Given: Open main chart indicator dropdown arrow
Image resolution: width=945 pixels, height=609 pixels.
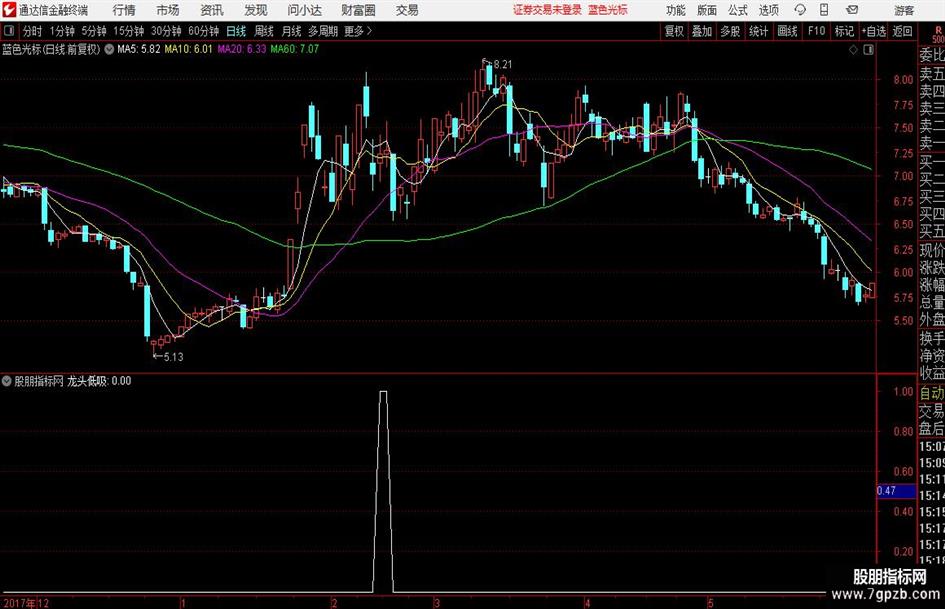Looking at the screenshot, I should pos(109,49).
